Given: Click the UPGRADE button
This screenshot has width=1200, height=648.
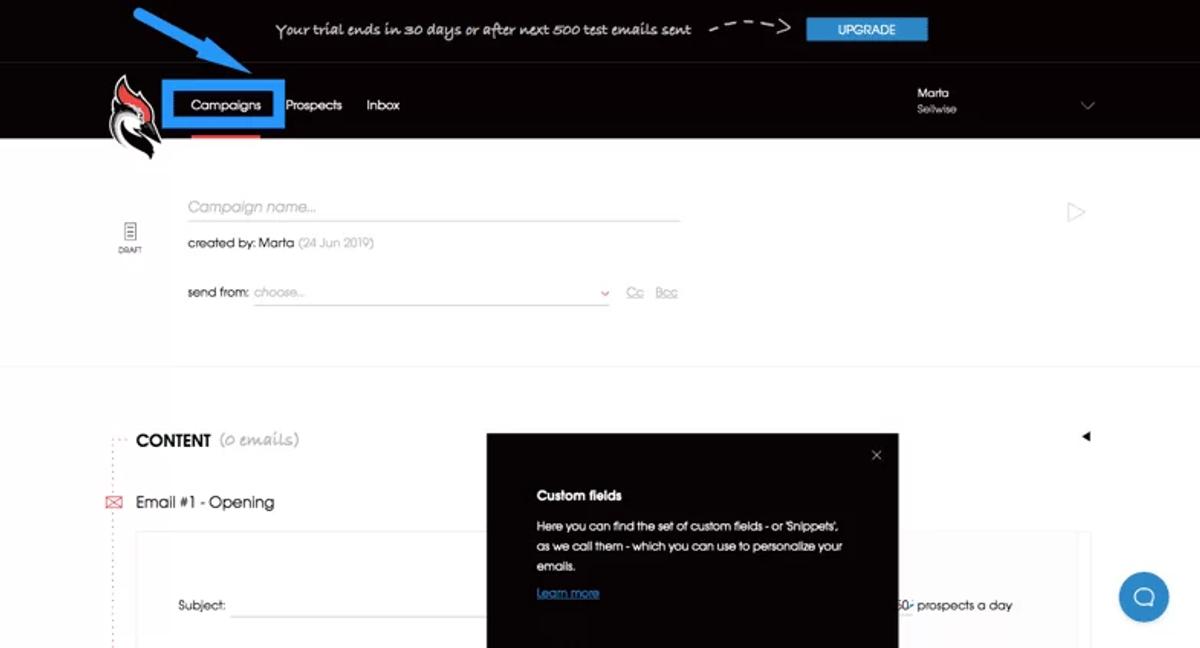Looking at the screenshot, I should click(x=867, y=30).
